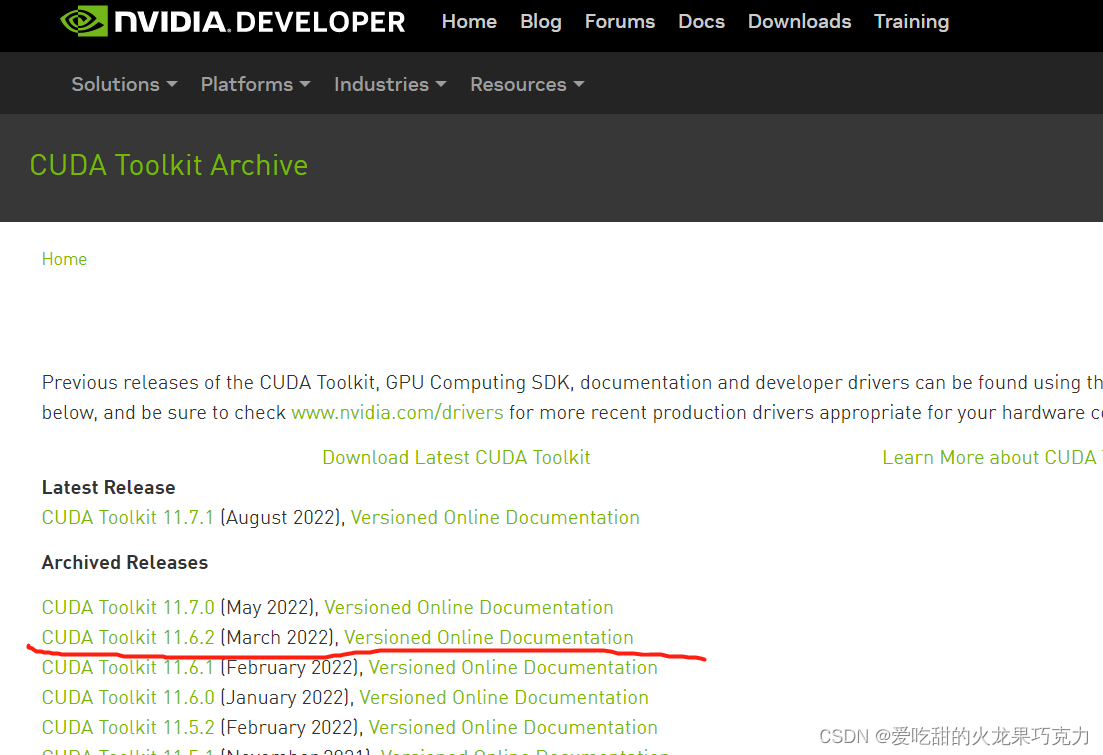Screen dimensions: 1103x755
Task: Open the Home nav item
Action: [x=469, y=22]
